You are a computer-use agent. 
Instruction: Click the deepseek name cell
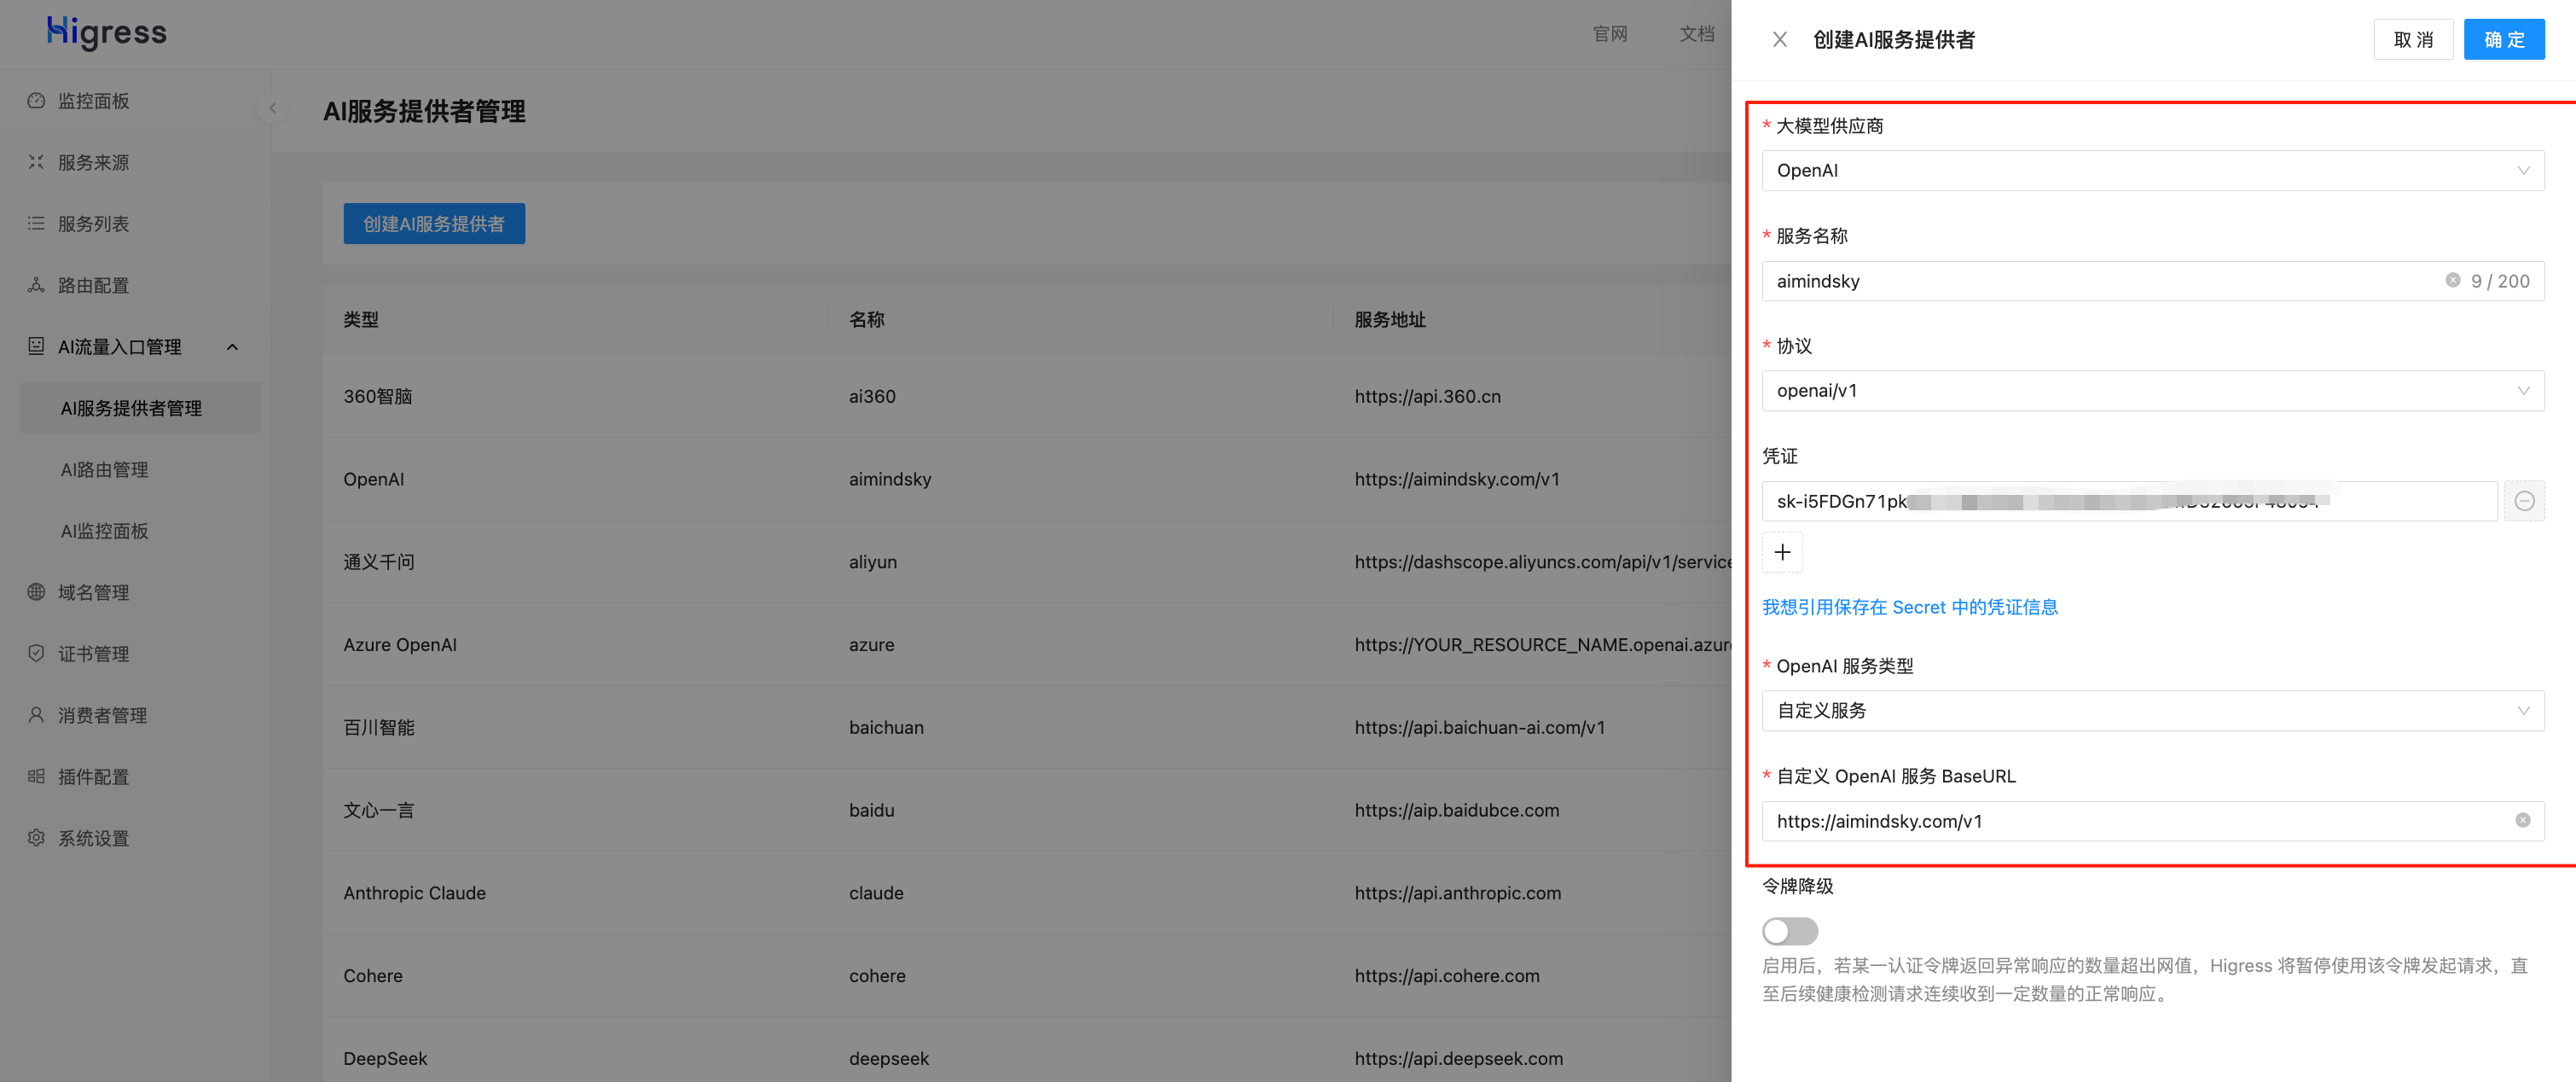pyautogui.click(x=889, y=1058)
